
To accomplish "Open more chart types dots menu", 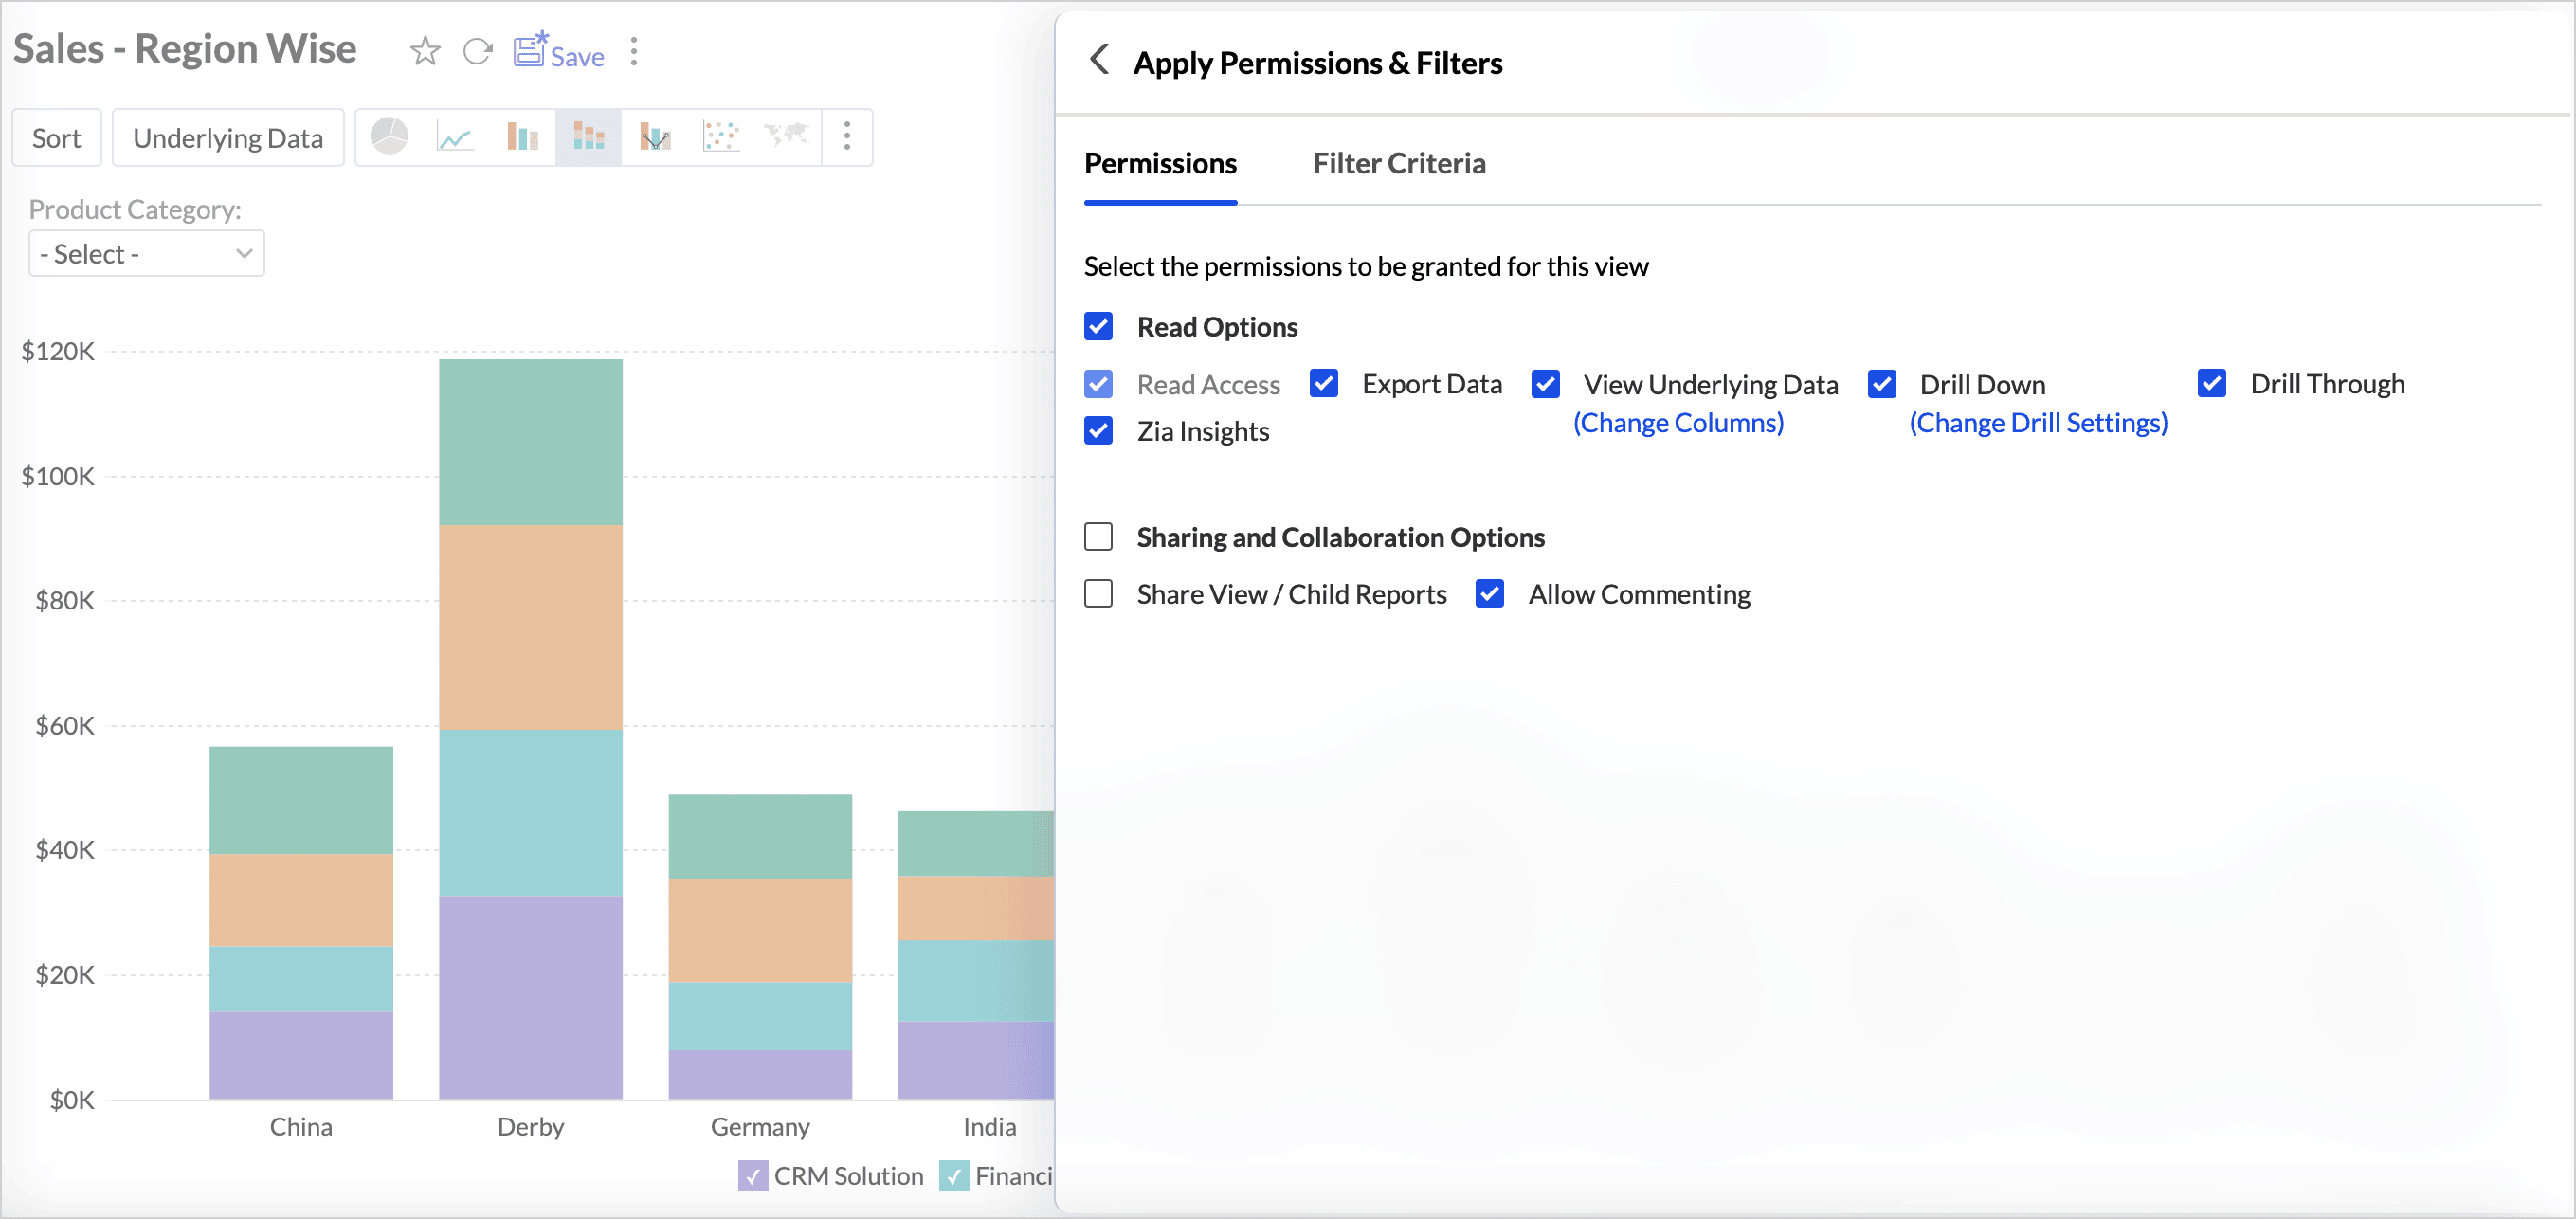I will coord(847,137).
